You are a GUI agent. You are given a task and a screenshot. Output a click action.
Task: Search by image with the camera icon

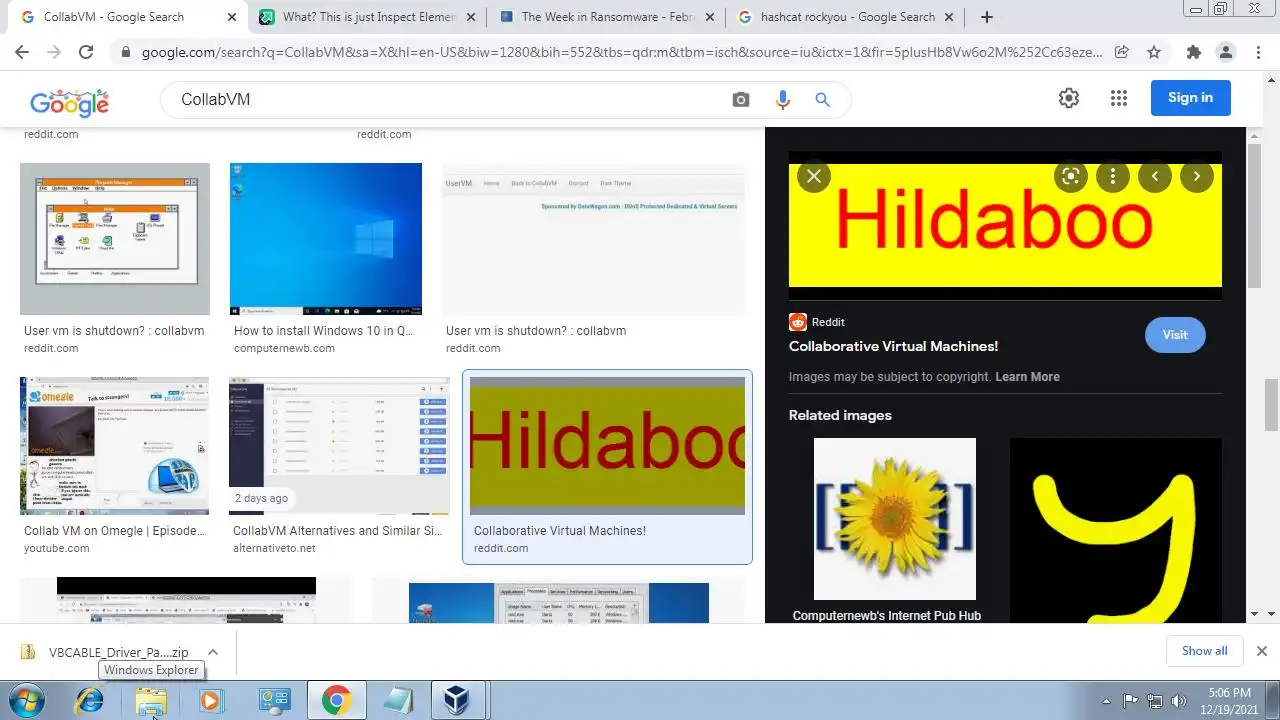click(x=740, y=99)
